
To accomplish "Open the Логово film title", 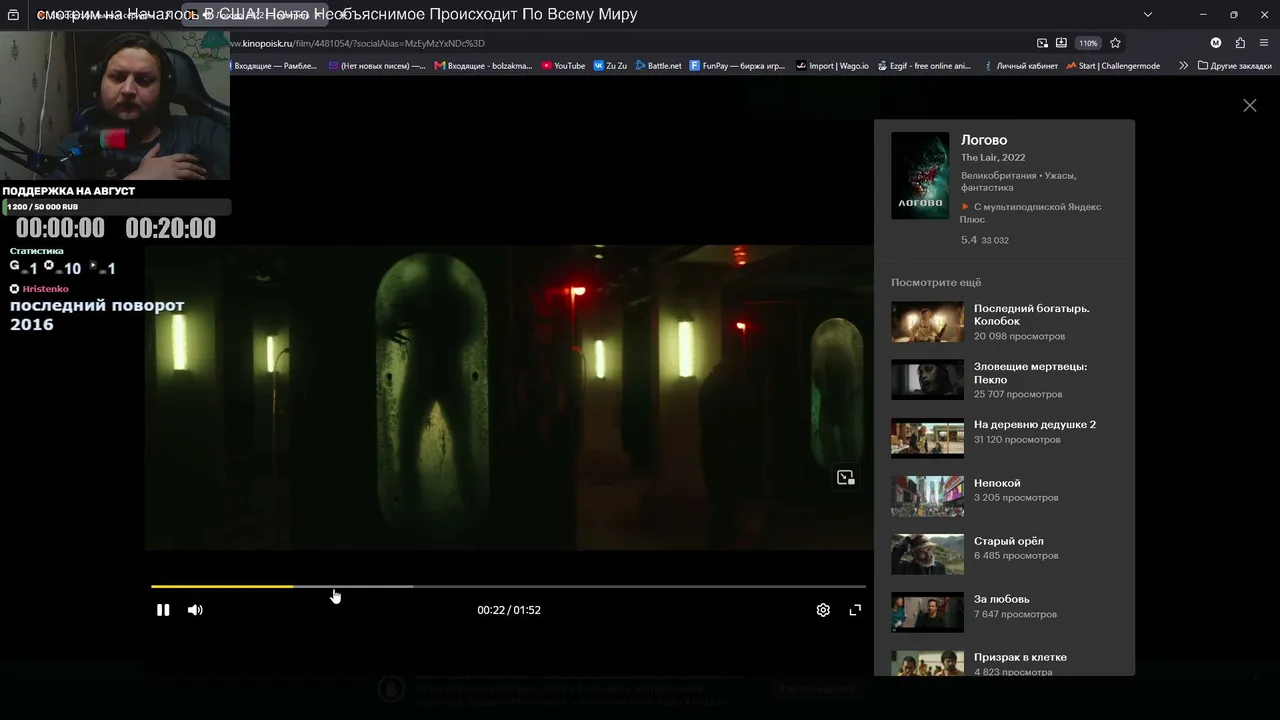I will (984, 140).
